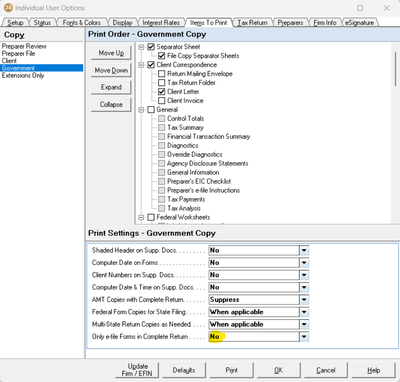Check the Federal Worksheets checkbox
Image resolution: width=400 pixels, height=382 pixels.
click(151, 217)
